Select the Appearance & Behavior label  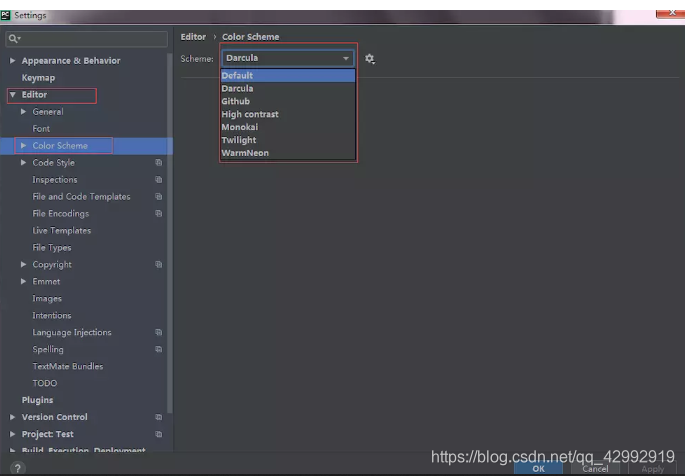pyautogui.click(x=71, y=61)
